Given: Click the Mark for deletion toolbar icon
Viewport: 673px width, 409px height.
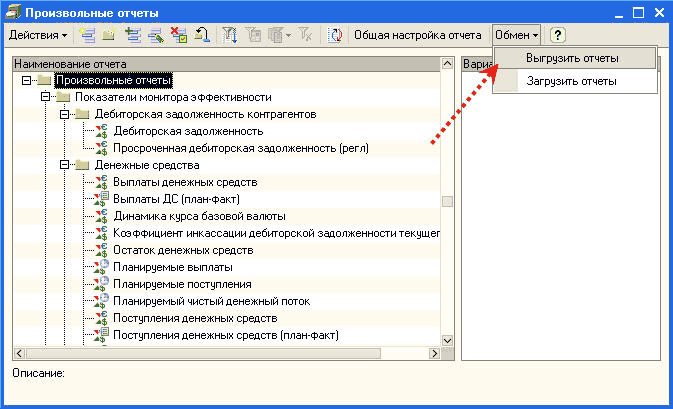Looking at the screenshot, I should 178,35.
